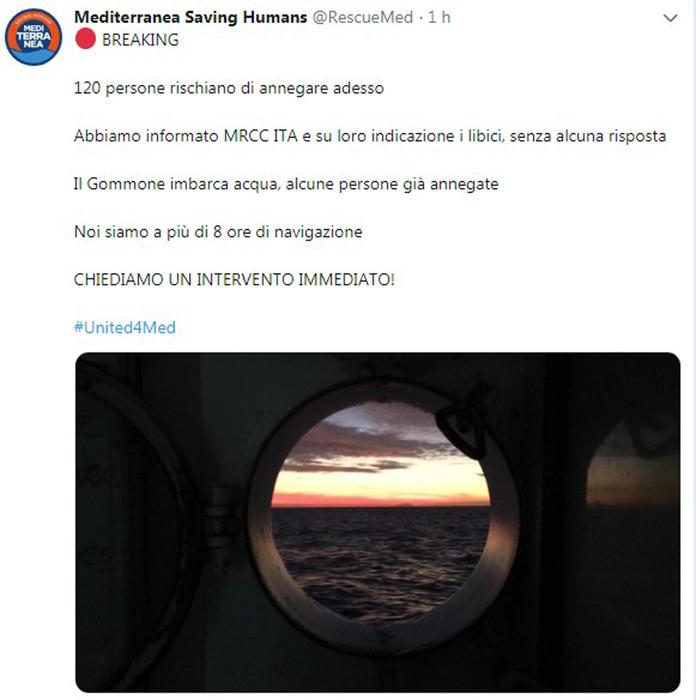Open the tweet via the 1 h timestamp
Image resolution: width=696 pixels, height=700 pixels.
[439, 17]
